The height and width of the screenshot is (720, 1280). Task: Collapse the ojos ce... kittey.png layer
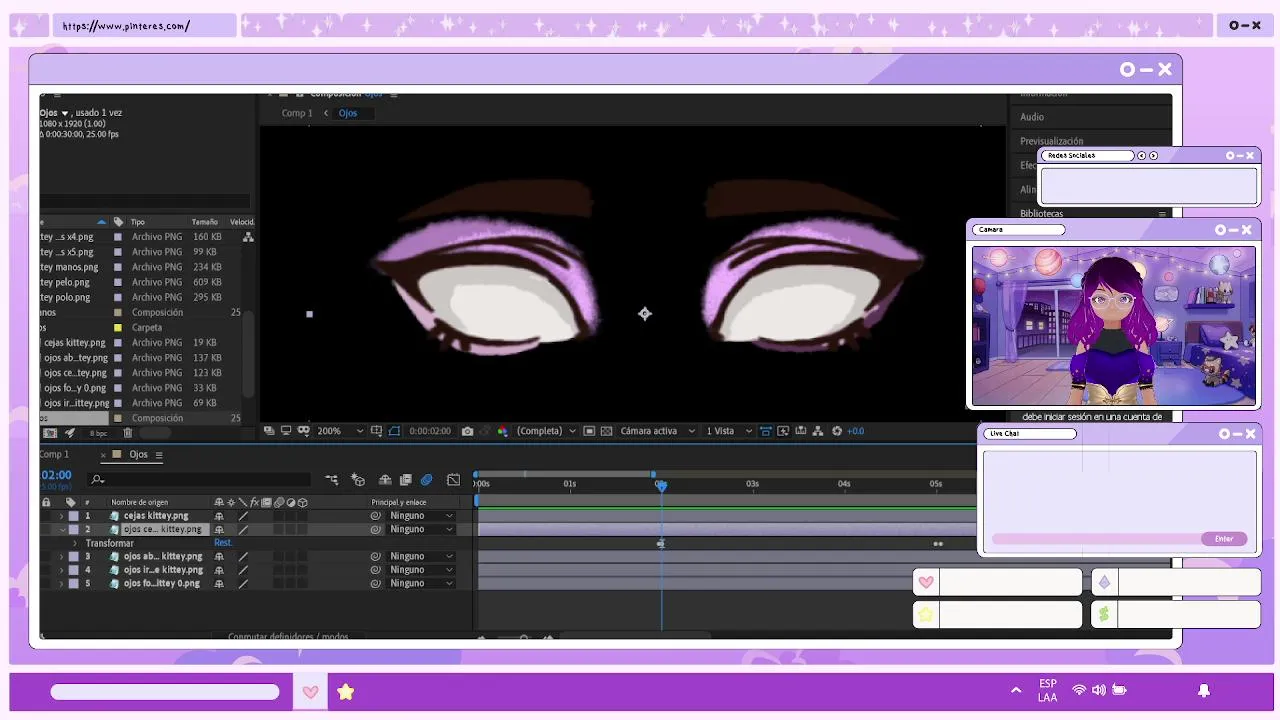[x=62, y=529]
